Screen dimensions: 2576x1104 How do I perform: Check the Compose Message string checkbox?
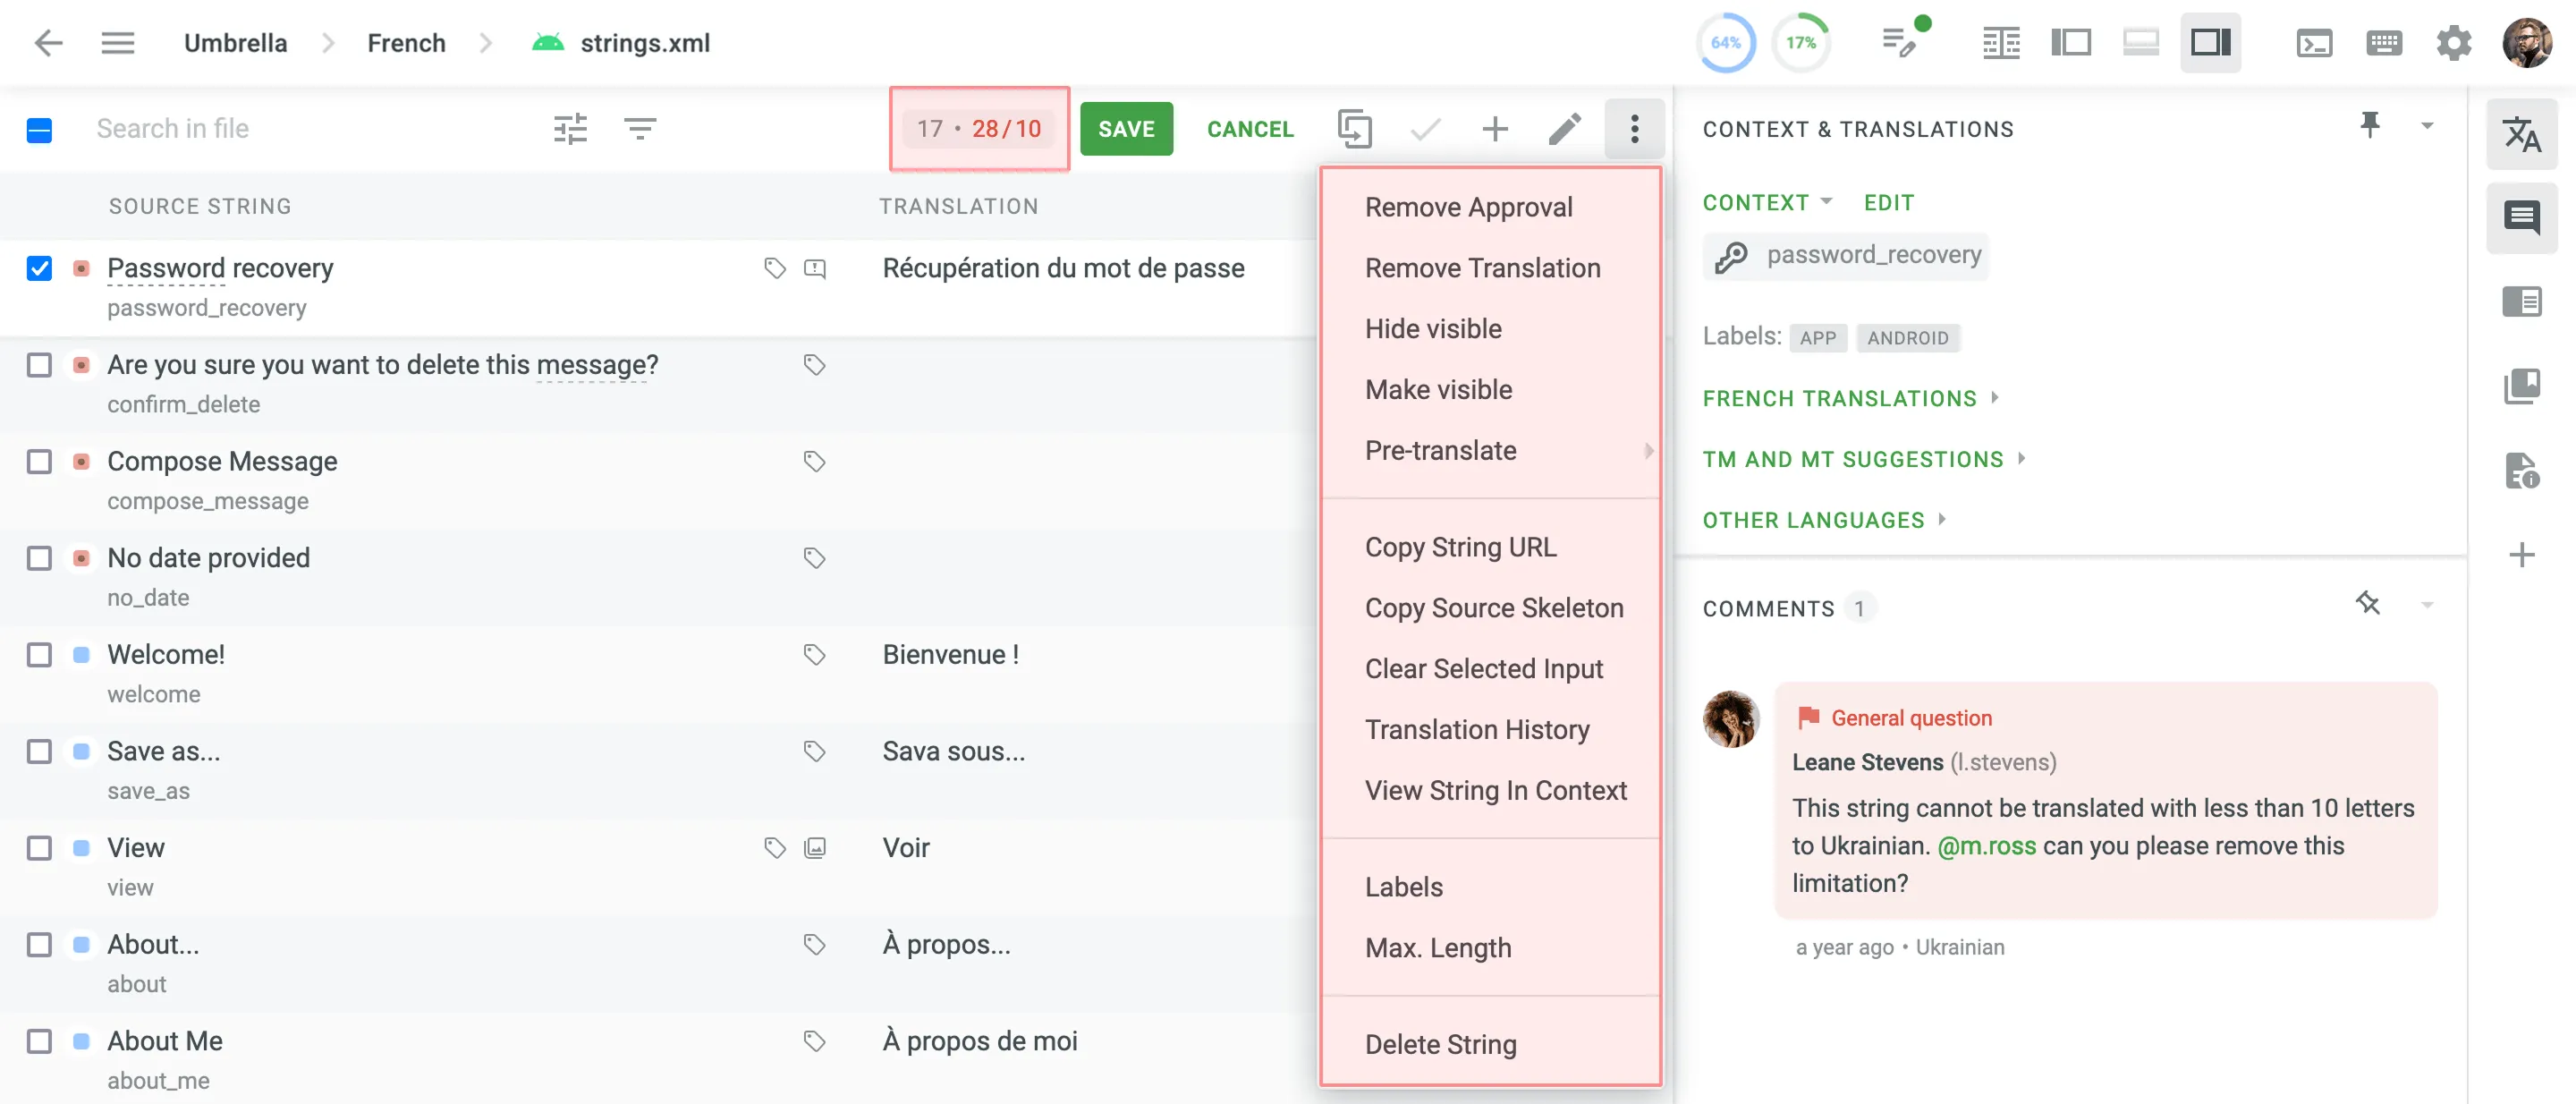[39, 461]
